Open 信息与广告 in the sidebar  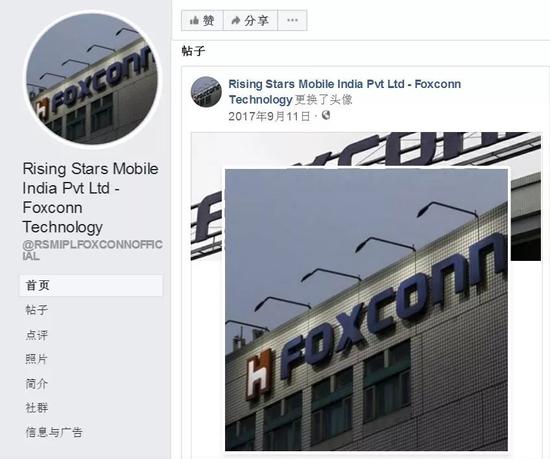click(x=54, y=432)
